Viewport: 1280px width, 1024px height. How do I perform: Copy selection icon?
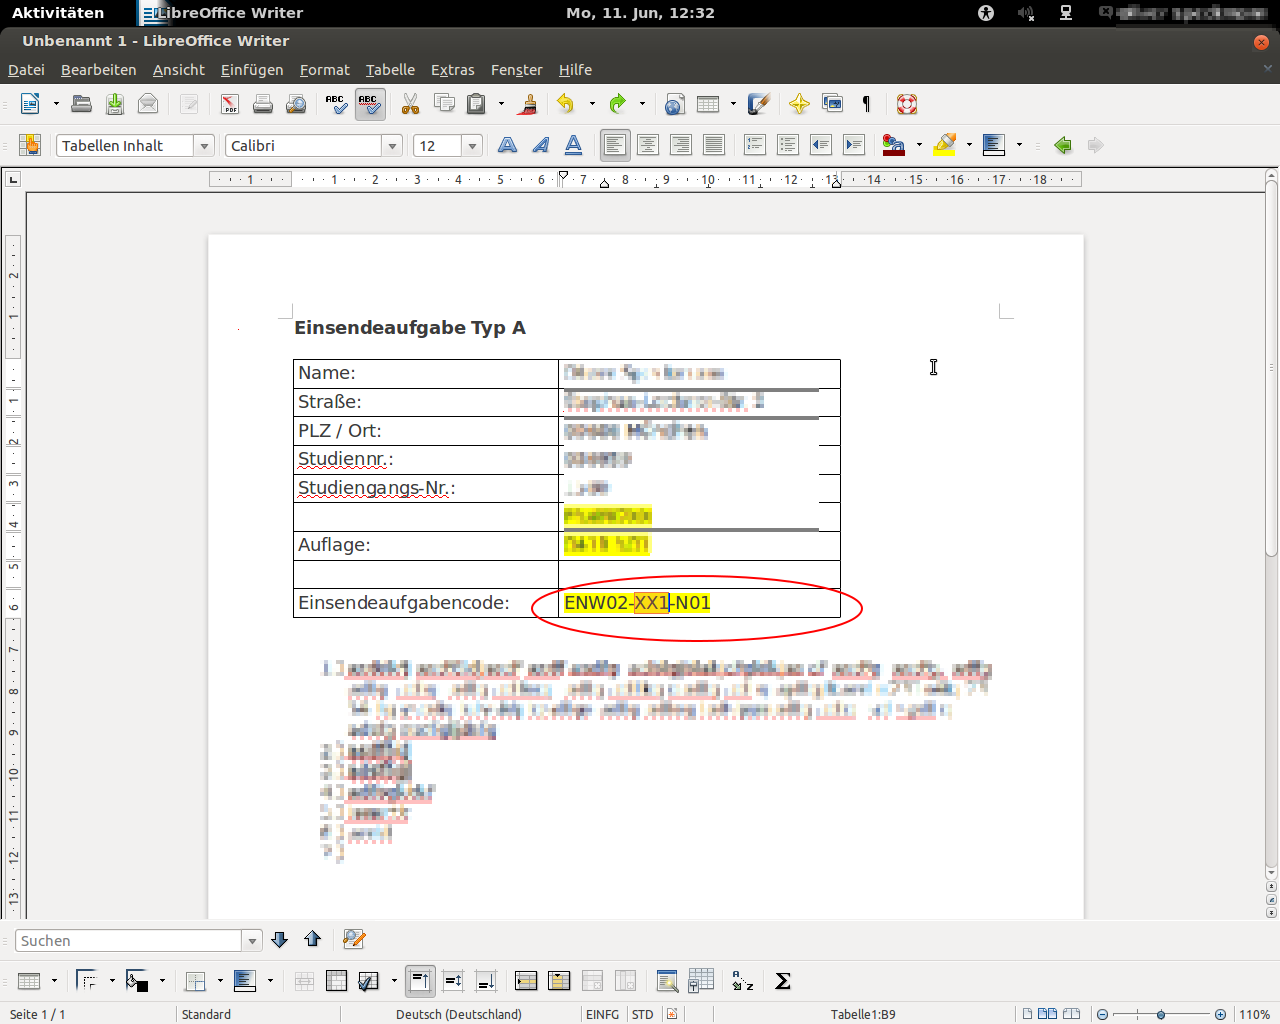[444, 104]
